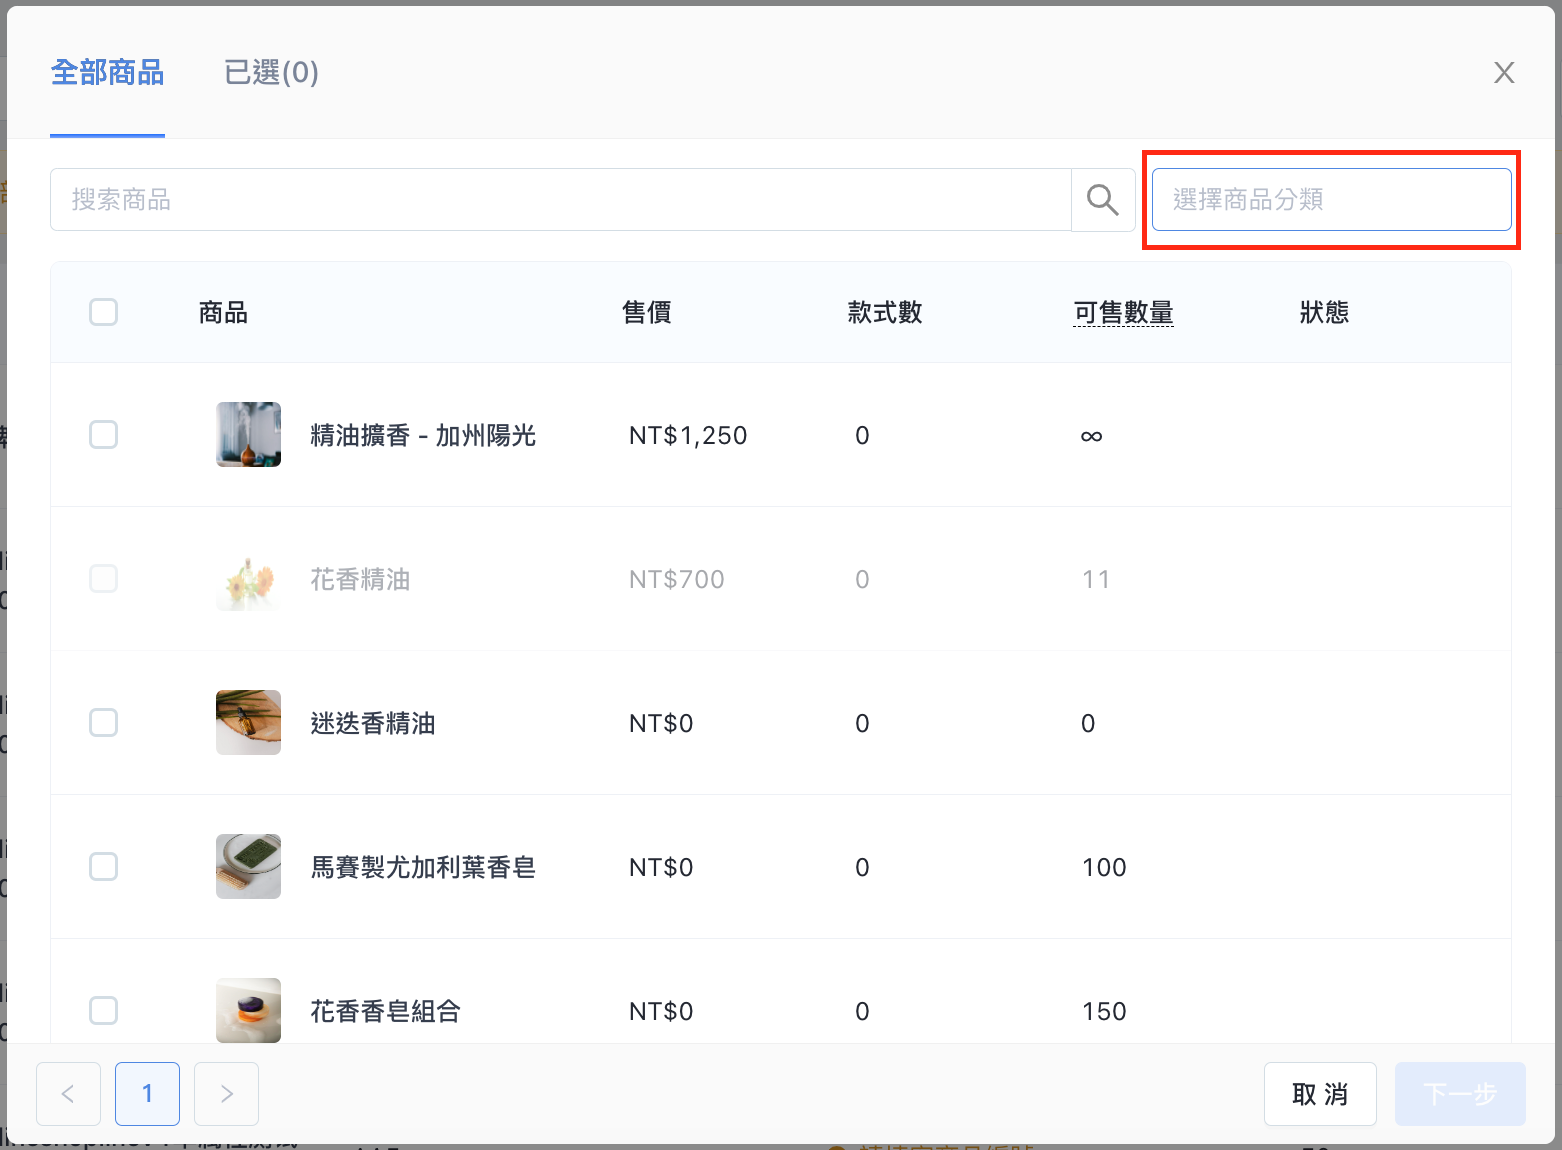Select page 1 in pagination
The width and height of the screenshot is (1562, 1150).
[147, 1094]
